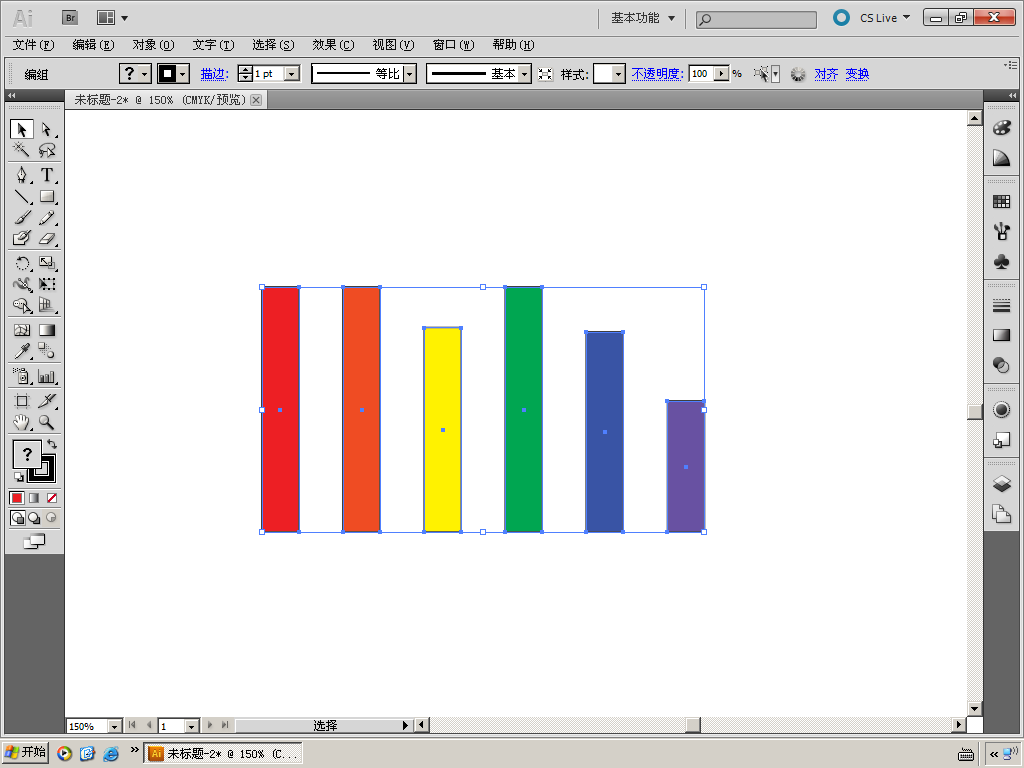Screen dimensions: 1024x768
Task: Select the Hand tool
Action: 22,423
